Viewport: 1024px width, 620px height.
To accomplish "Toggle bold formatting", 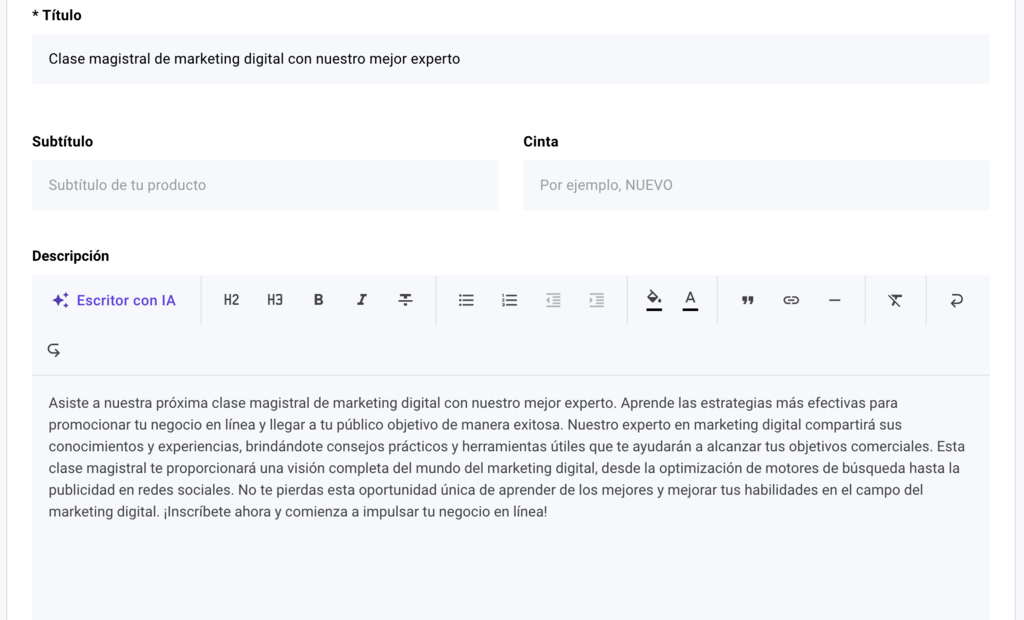I will tap(318, 299).
